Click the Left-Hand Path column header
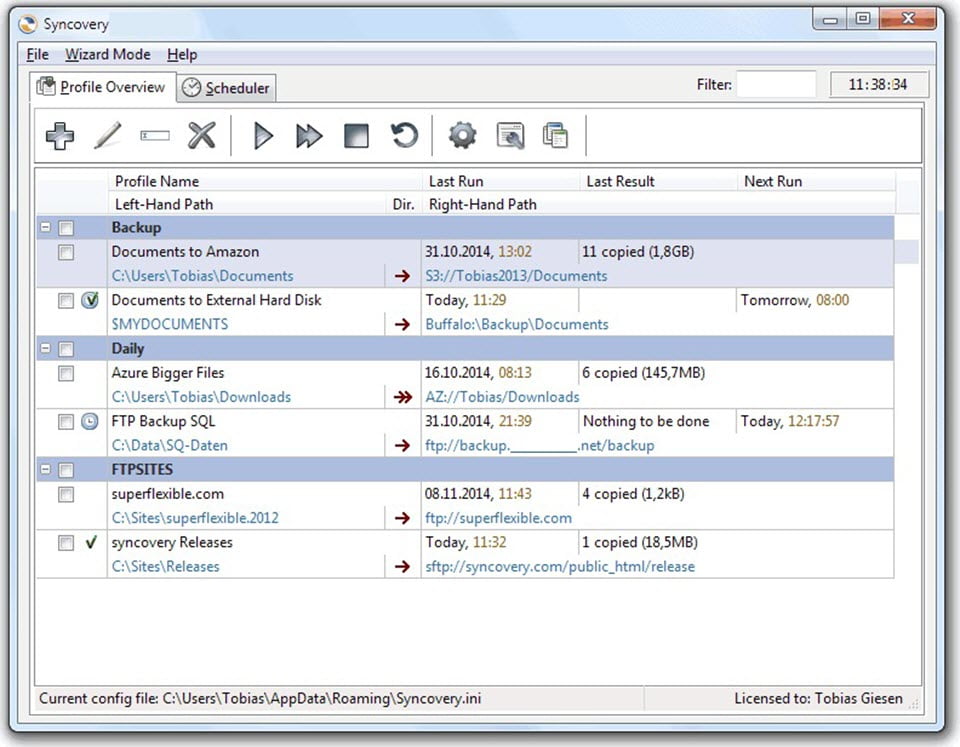960x747 pixels. [x=247, y=205]
